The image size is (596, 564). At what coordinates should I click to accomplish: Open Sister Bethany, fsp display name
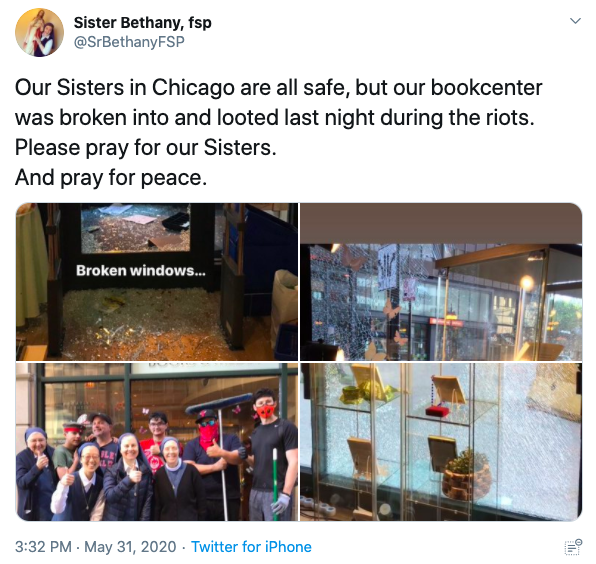coord(143,22)
